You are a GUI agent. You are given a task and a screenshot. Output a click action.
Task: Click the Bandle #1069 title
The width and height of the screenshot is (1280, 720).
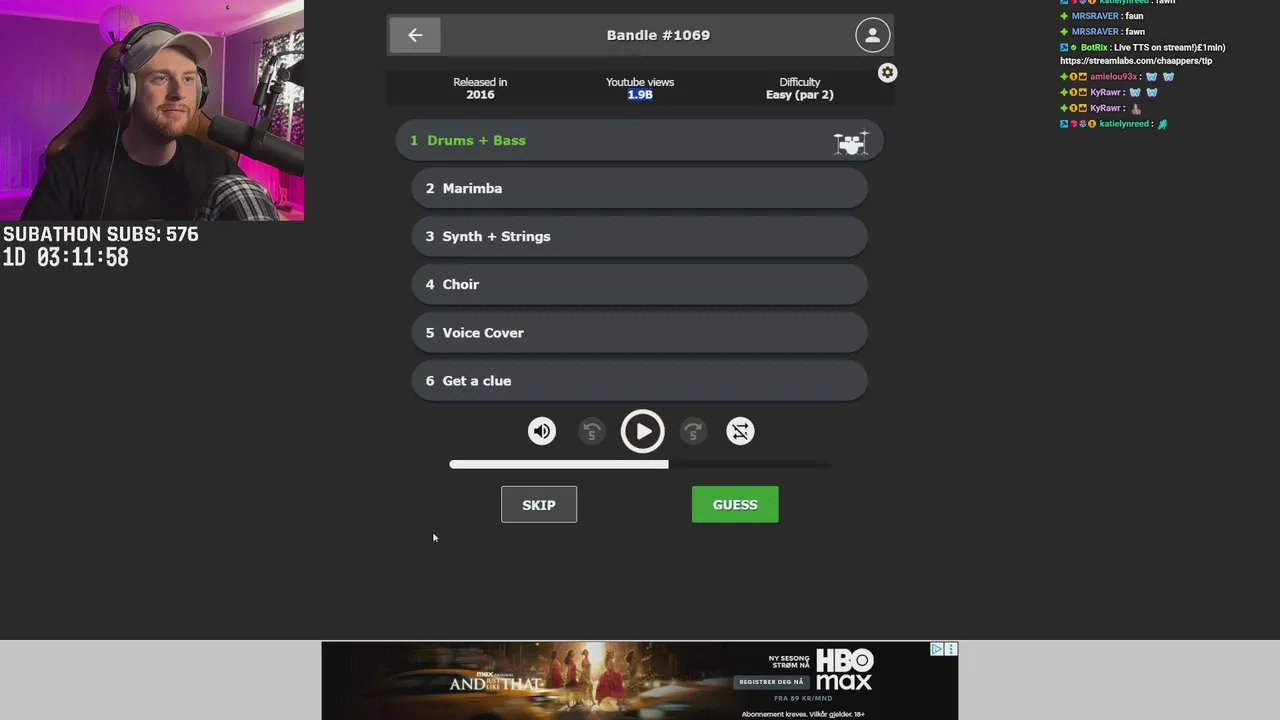point(658,35)
